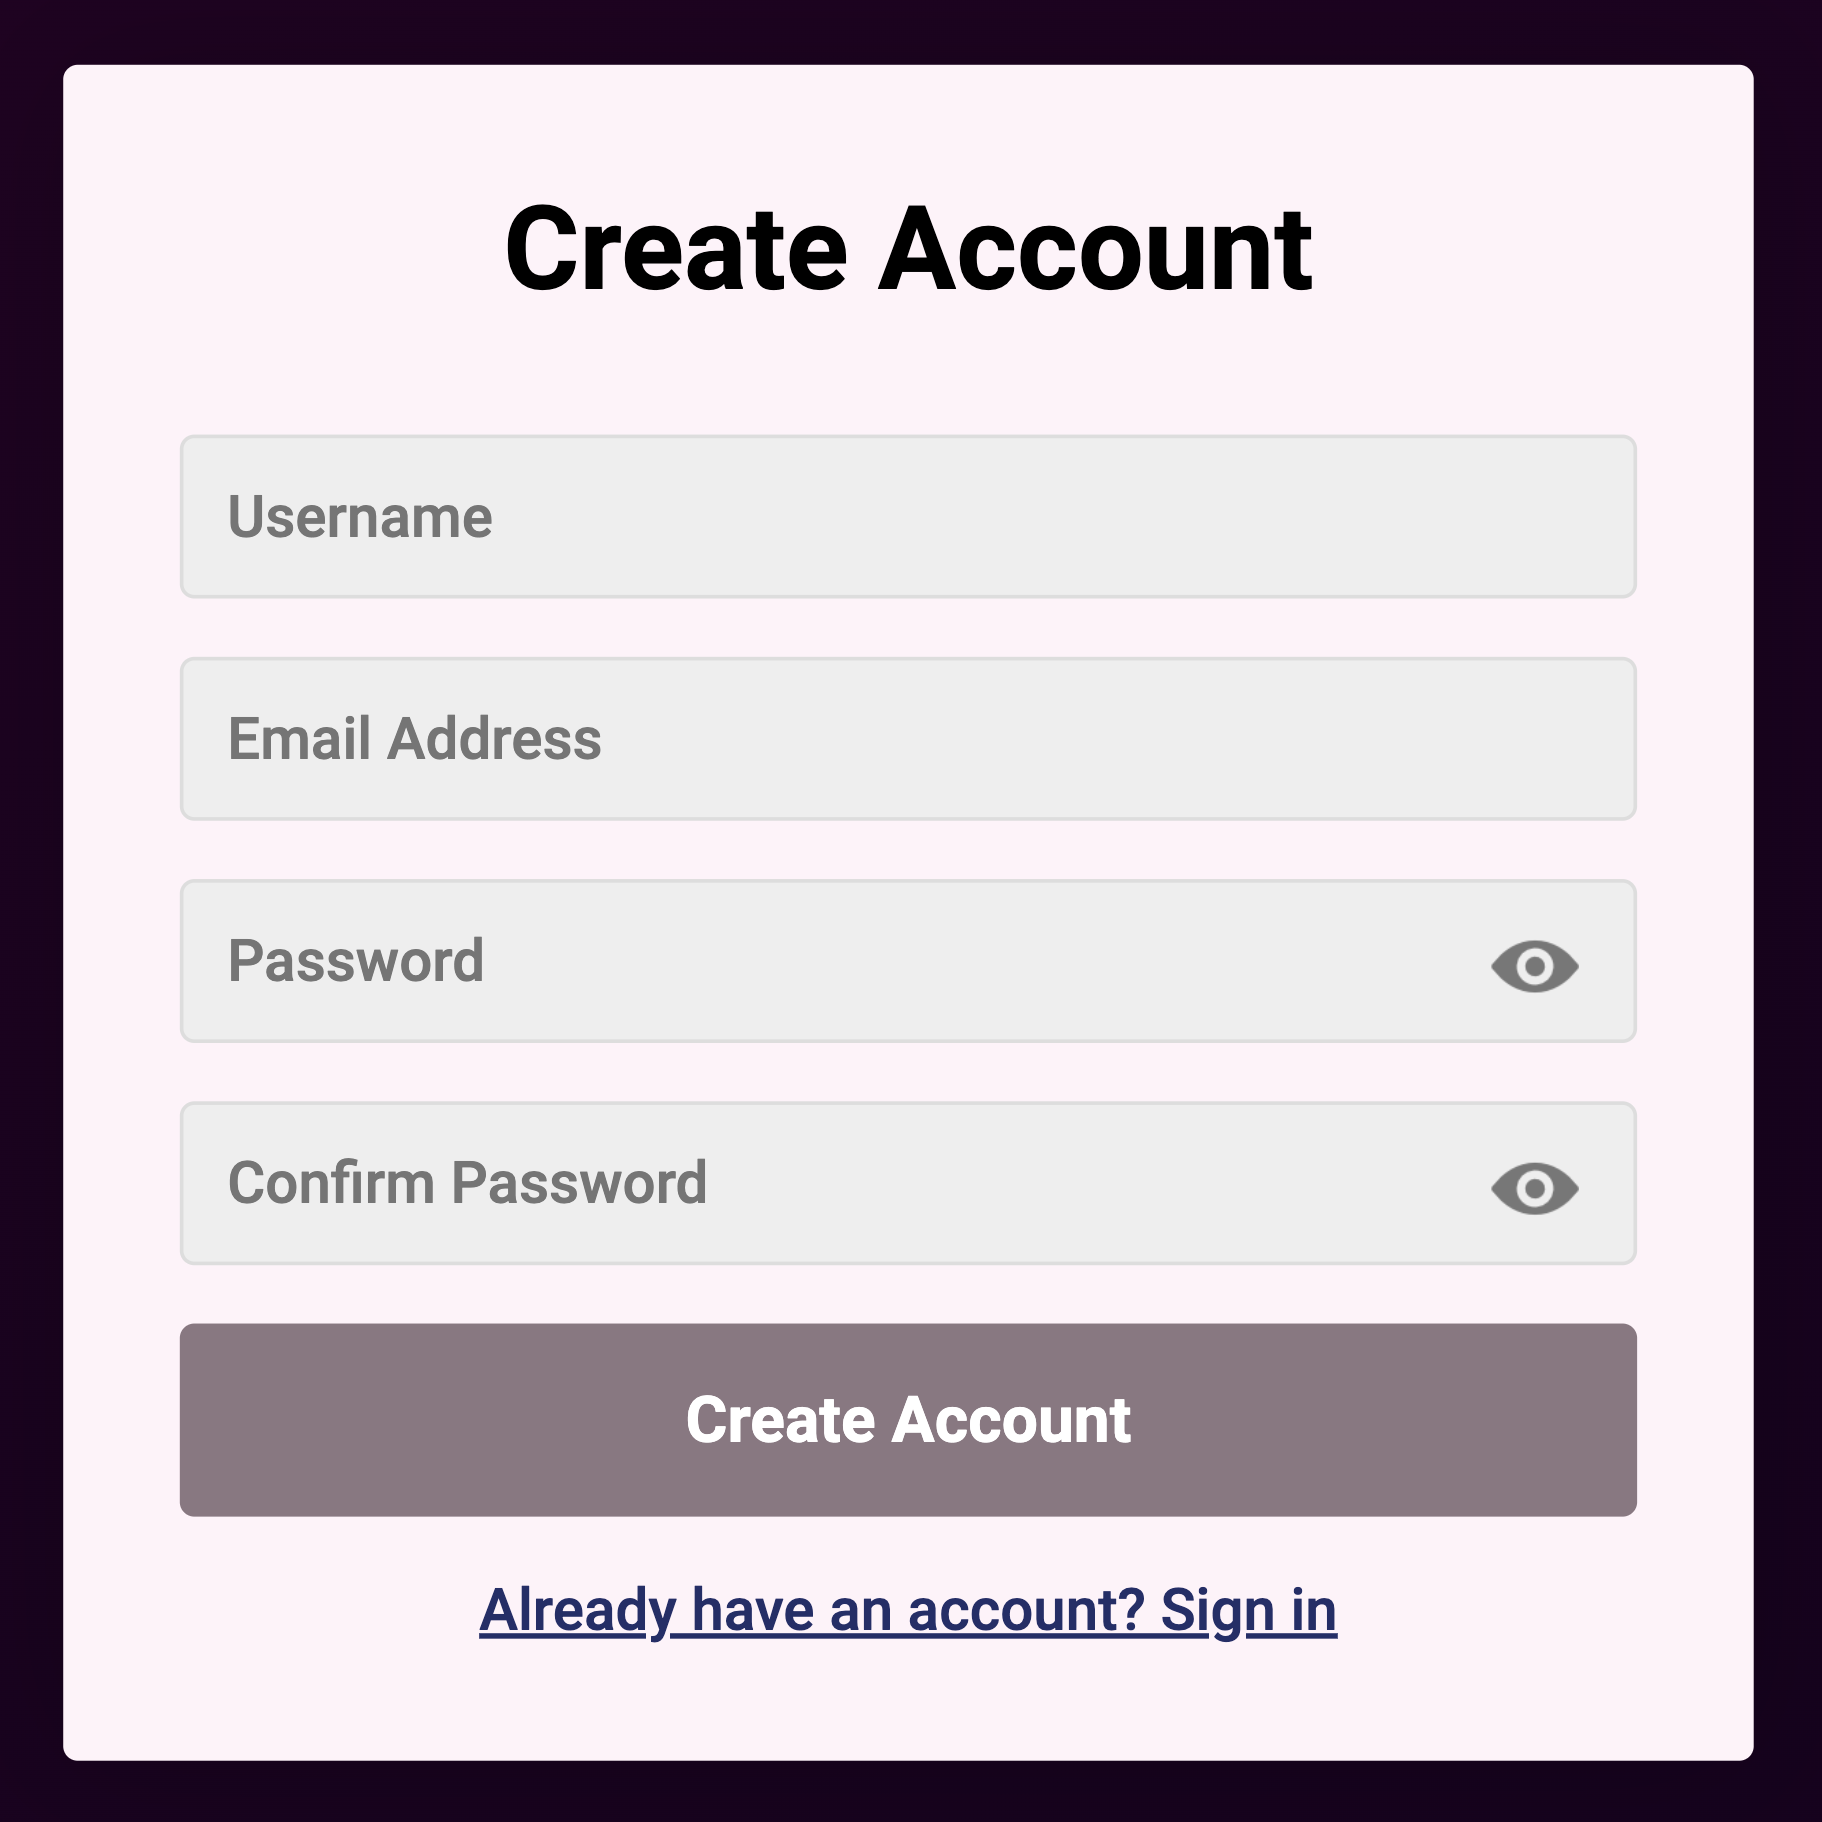The image size is (1822, 1822).
Task: Click the 'Email Address' placeholder text
Action: point(415,739)
